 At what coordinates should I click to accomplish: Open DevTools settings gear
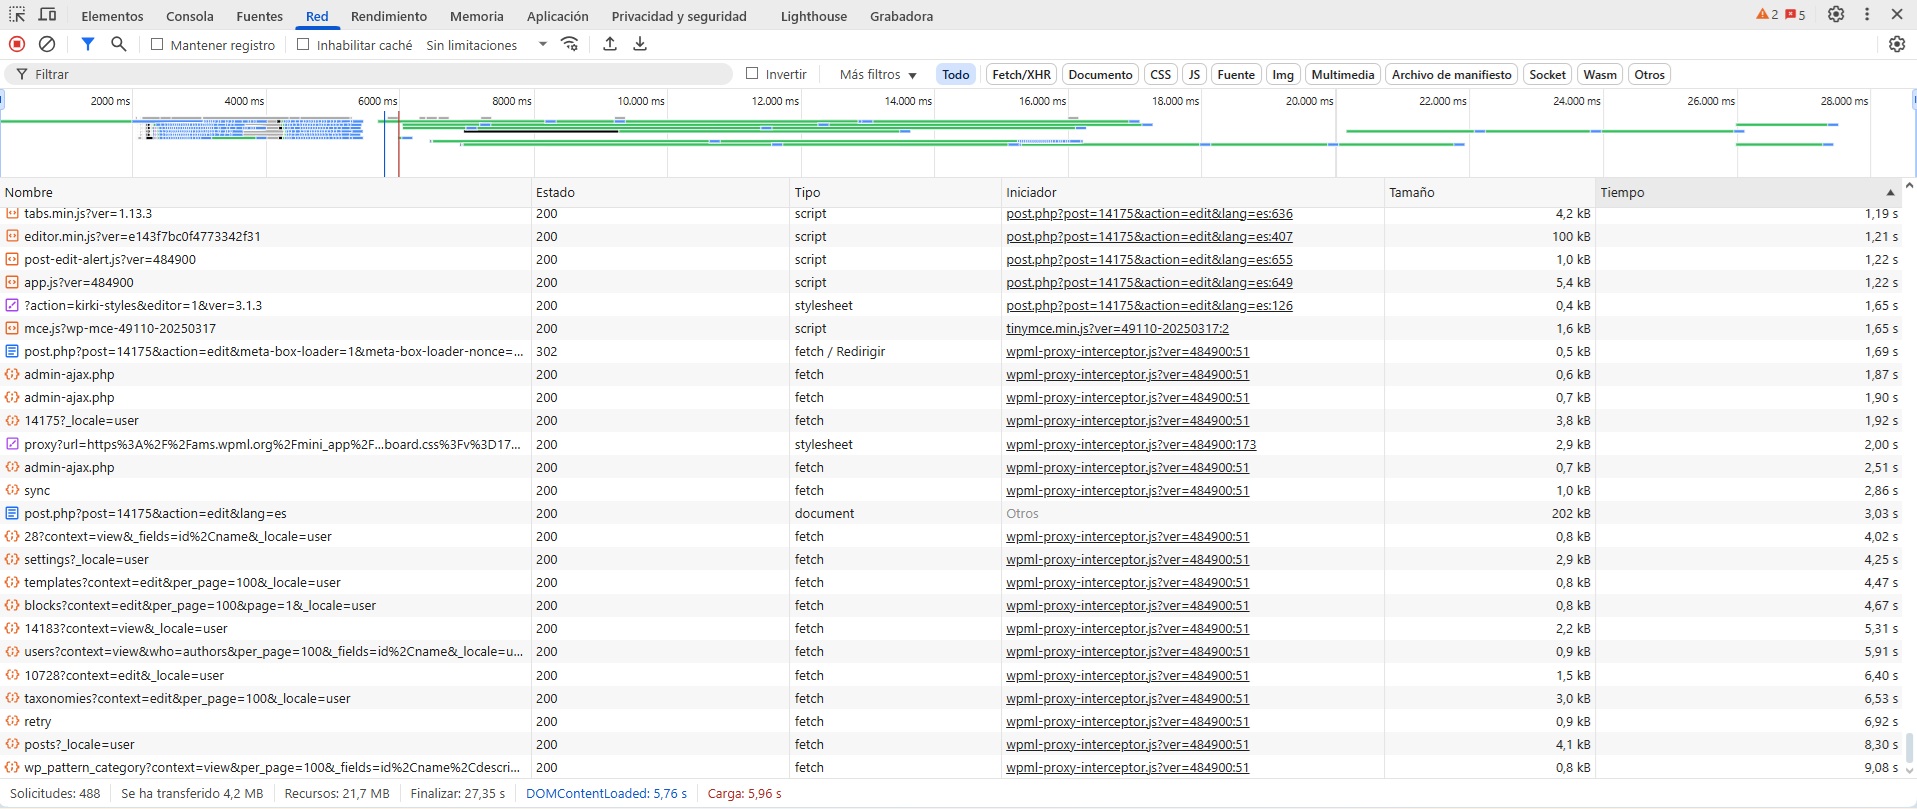(x=1836, y=15)
